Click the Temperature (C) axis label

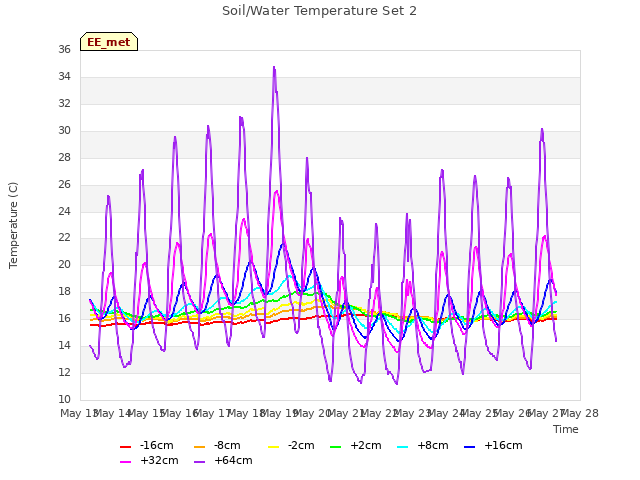click(x=13, y=225)
